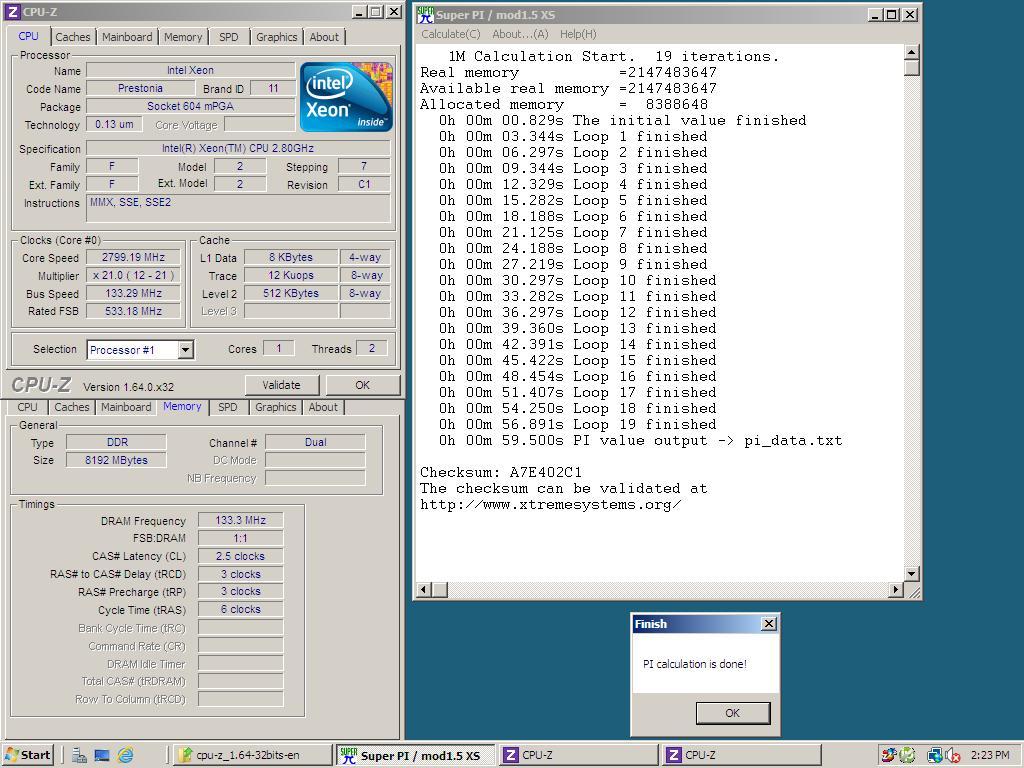Open Graphics tab in top CPU-Z window
The width and height of the screenshot is (1024, 768).
tap(276, 37)
